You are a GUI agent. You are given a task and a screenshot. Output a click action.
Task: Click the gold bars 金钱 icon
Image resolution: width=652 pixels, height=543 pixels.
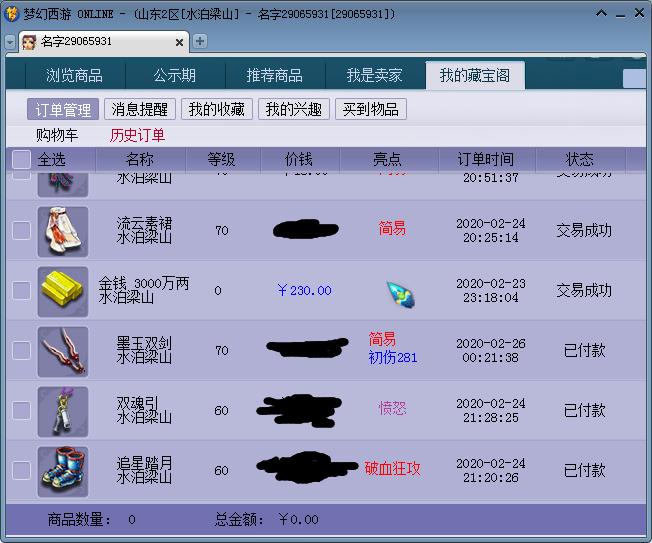coord(63,291)
